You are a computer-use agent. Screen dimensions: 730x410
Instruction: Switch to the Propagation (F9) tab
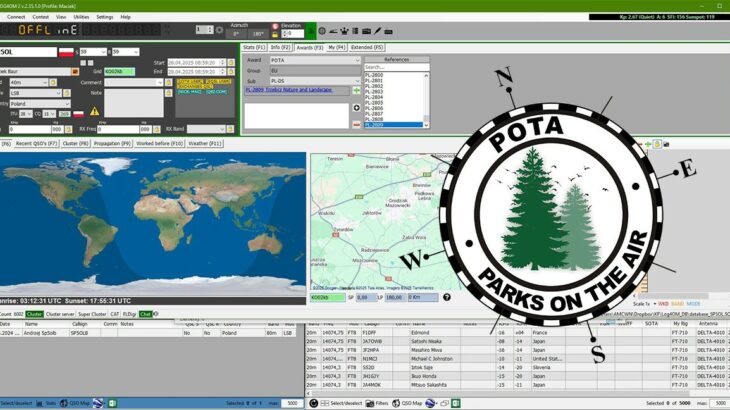(x=112, y=144)
